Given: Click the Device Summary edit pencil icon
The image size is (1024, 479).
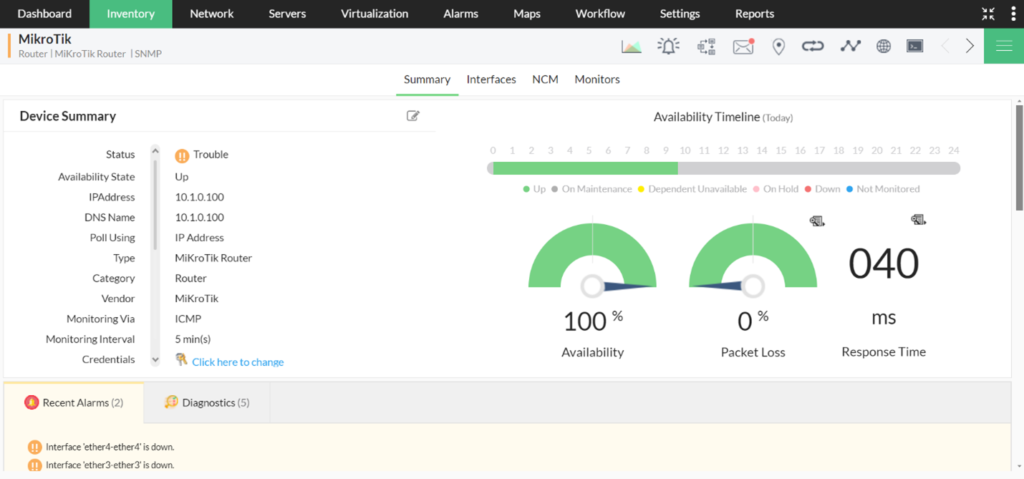Looking at the screenshot, I should coord(413,116).
